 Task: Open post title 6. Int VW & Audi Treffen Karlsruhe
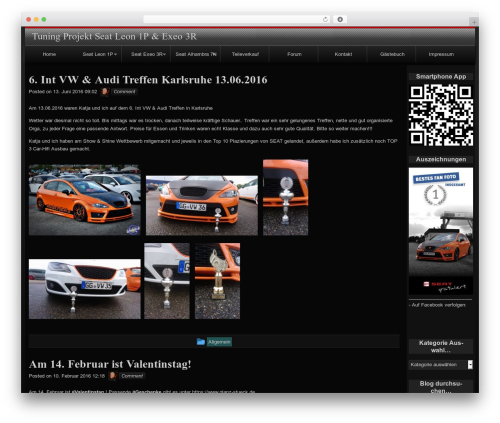(x=148, y=80)
